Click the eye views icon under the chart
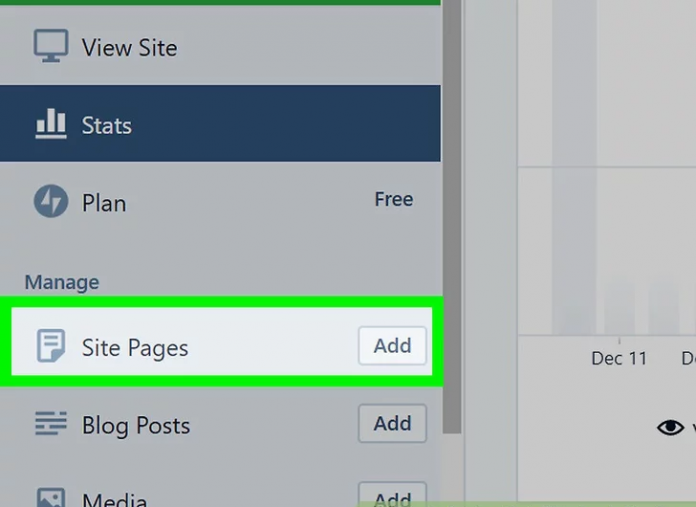Viewport: 696px width, 507px height. click(x=670, y=428)
